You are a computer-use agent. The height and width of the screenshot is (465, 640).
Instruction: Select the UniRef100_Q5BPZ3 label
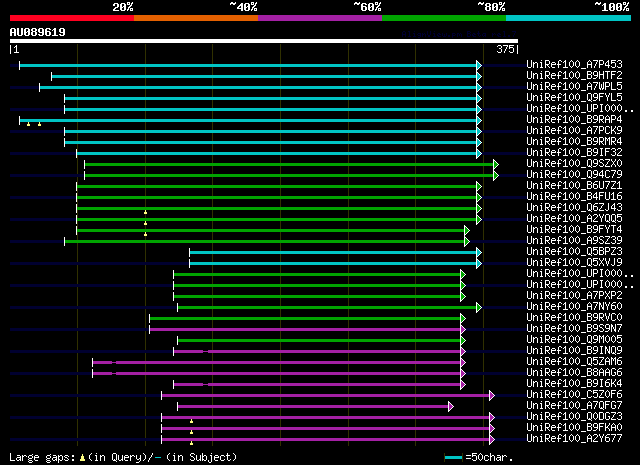click(x=574, y=252)
